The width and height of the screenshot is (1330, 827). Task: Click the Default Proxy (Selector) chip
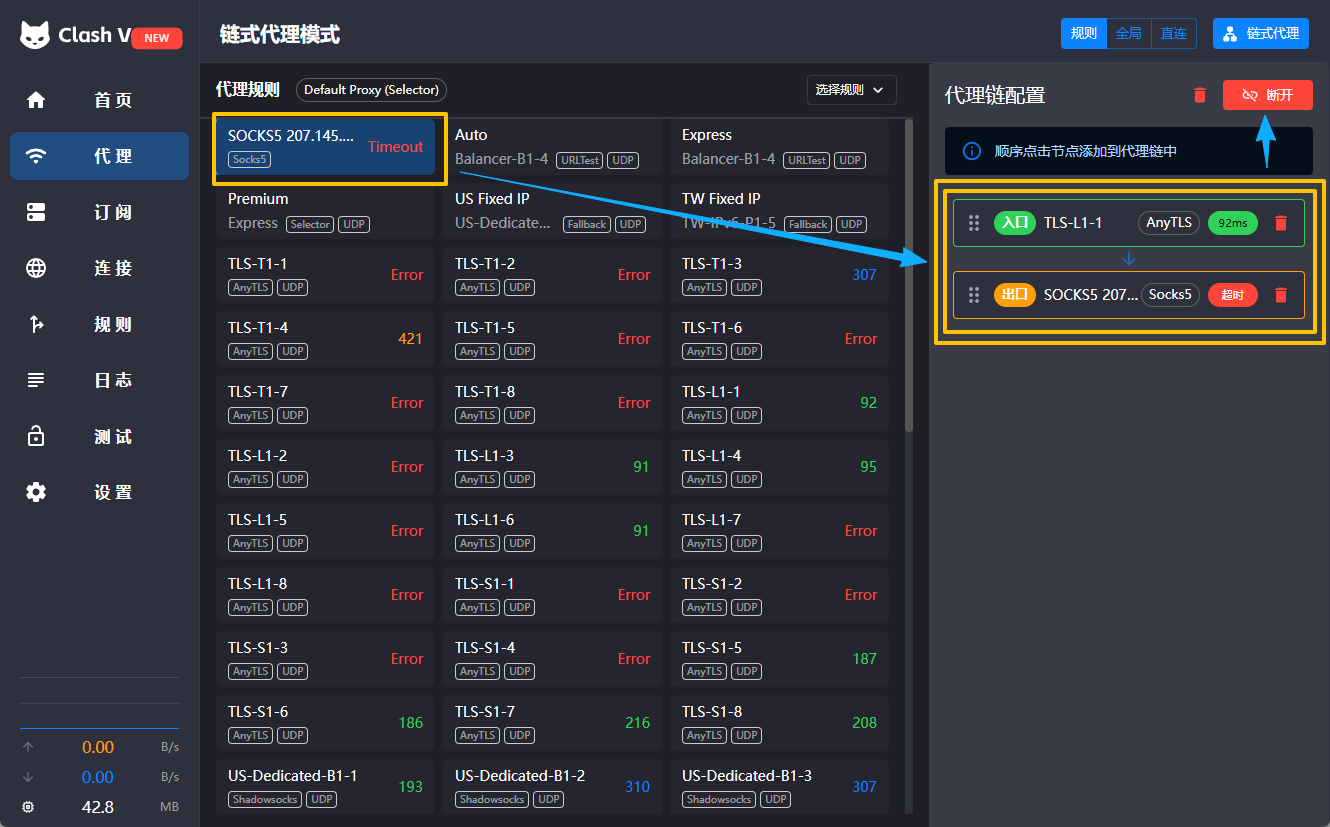(371, 90)
